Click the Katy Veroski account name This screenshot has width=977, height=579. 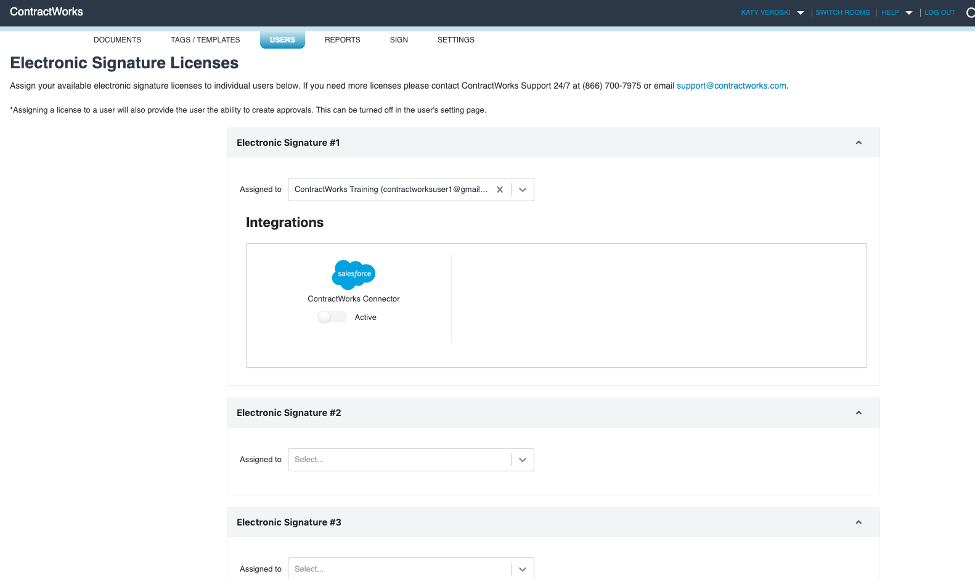[x=765, y=12]
